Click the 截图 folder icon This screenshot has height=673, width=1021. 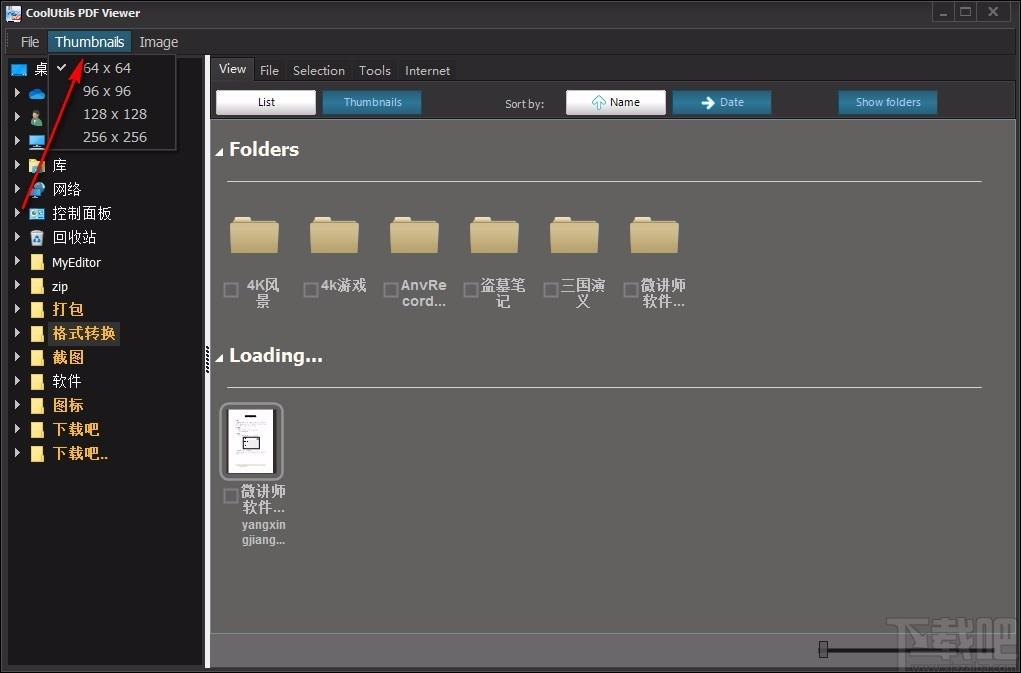pyautogui.click(x=38, y=358)
